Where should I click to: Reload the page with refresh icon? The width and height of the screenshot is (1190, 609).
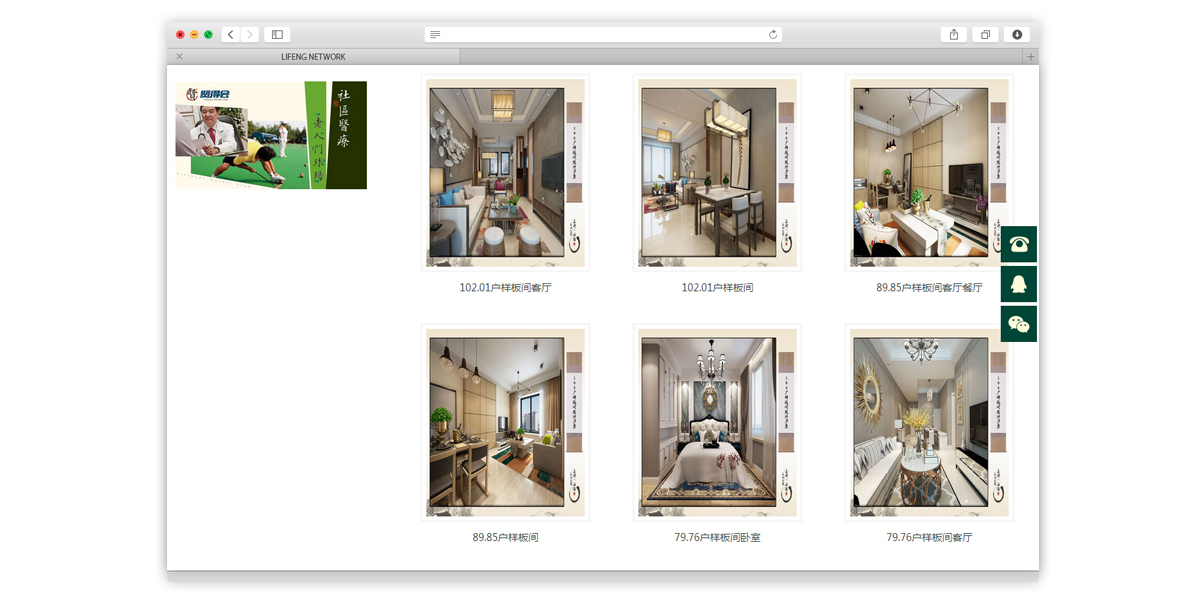coord(773,34)
